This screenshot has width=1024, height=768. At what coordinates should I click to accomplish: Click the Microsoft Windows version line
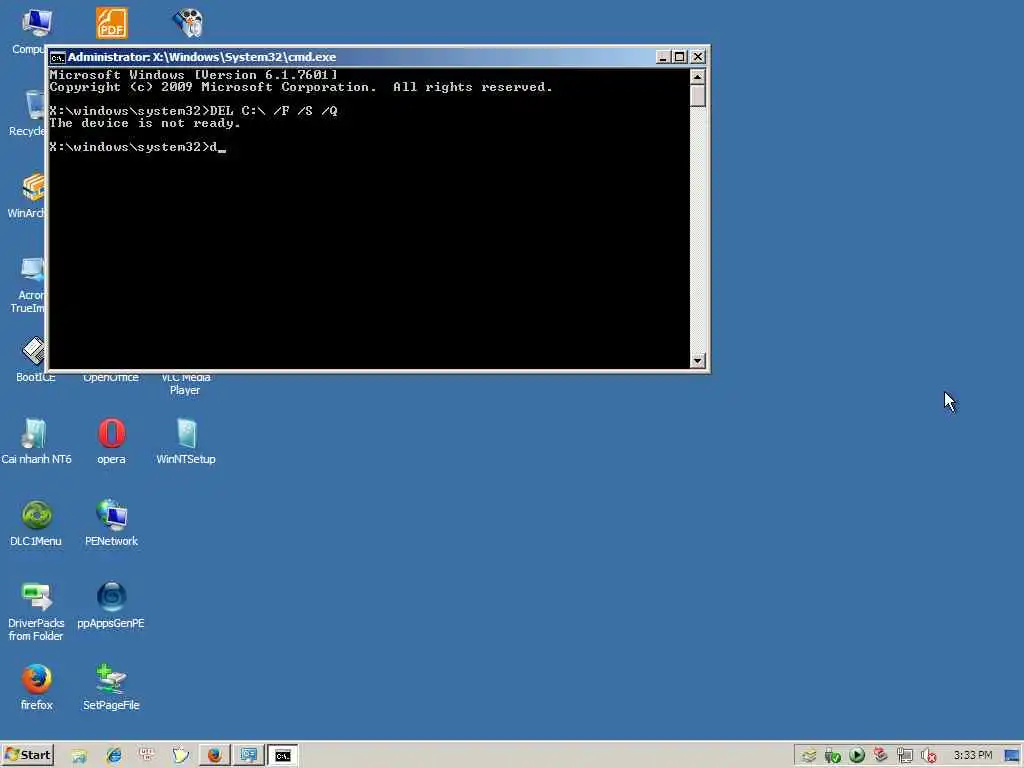click(194, 75)
